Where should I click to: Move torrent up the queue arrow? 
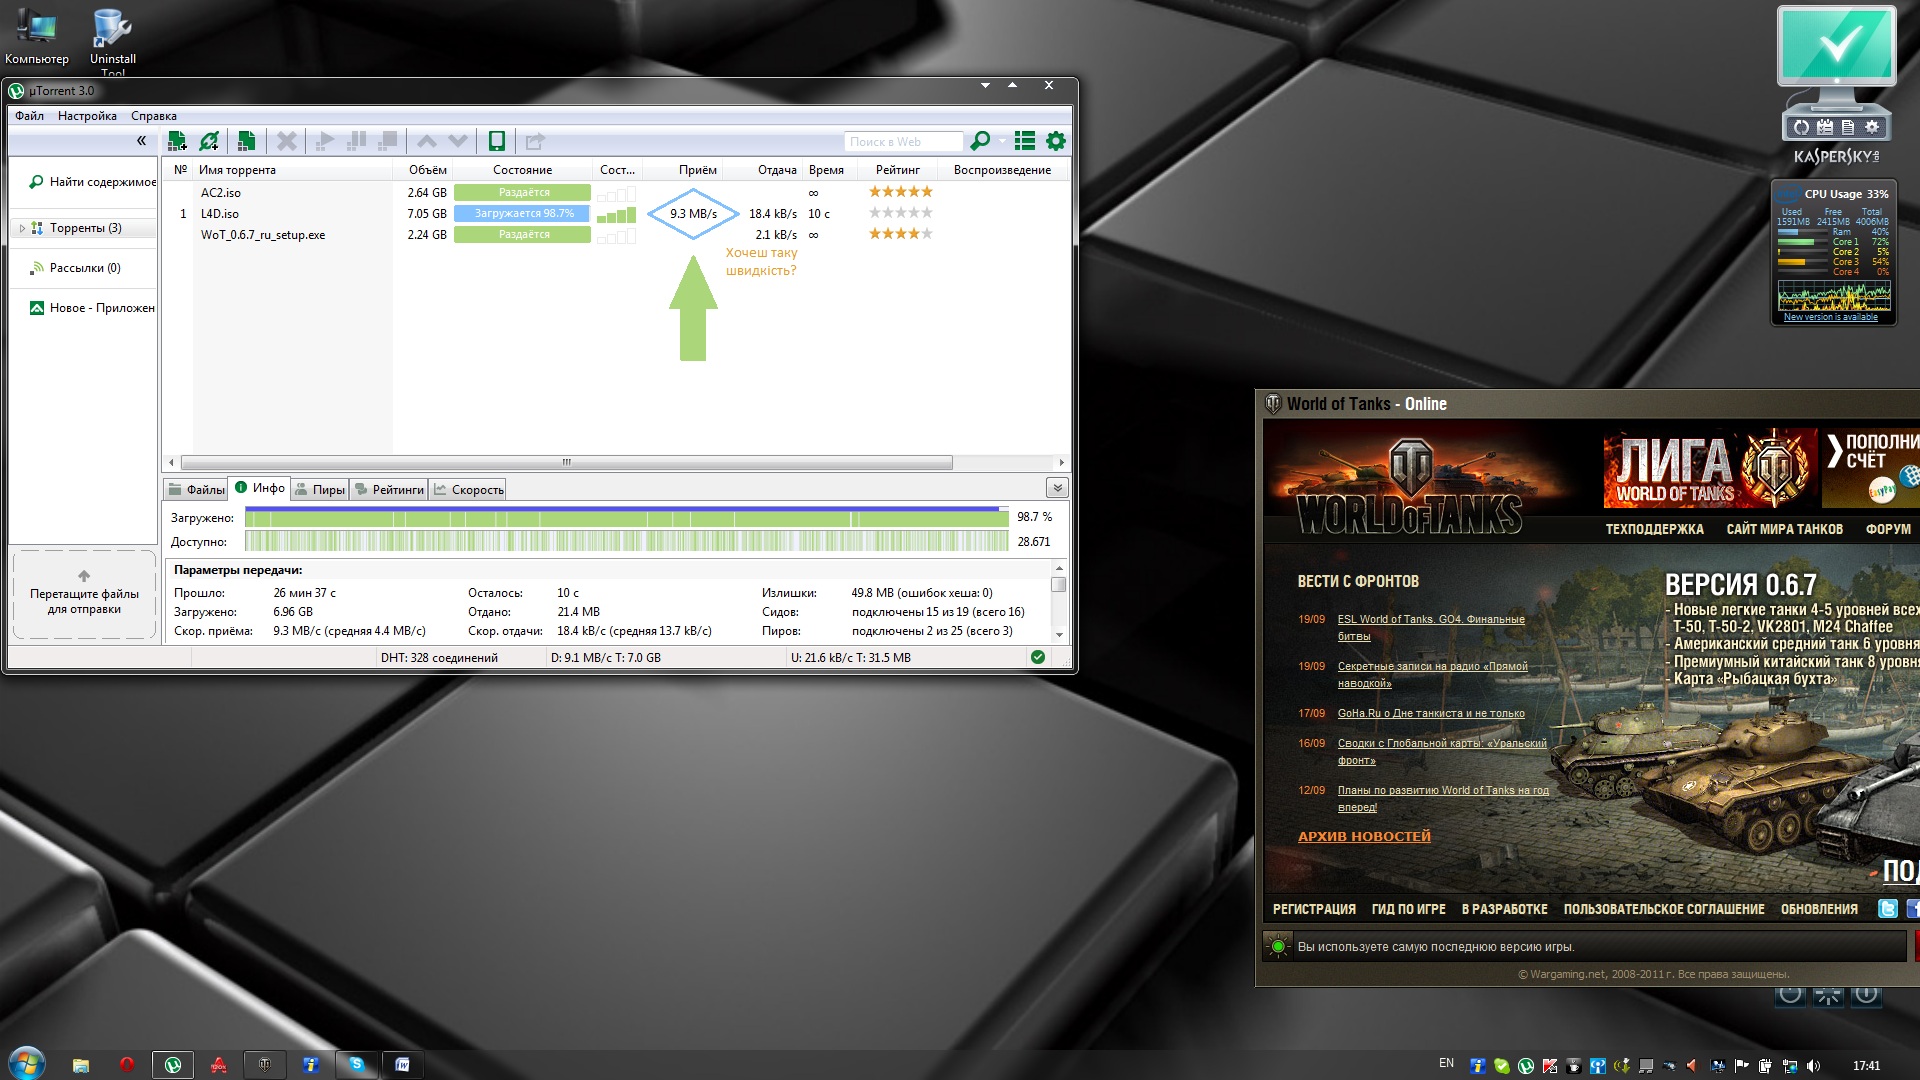[427, 141]
